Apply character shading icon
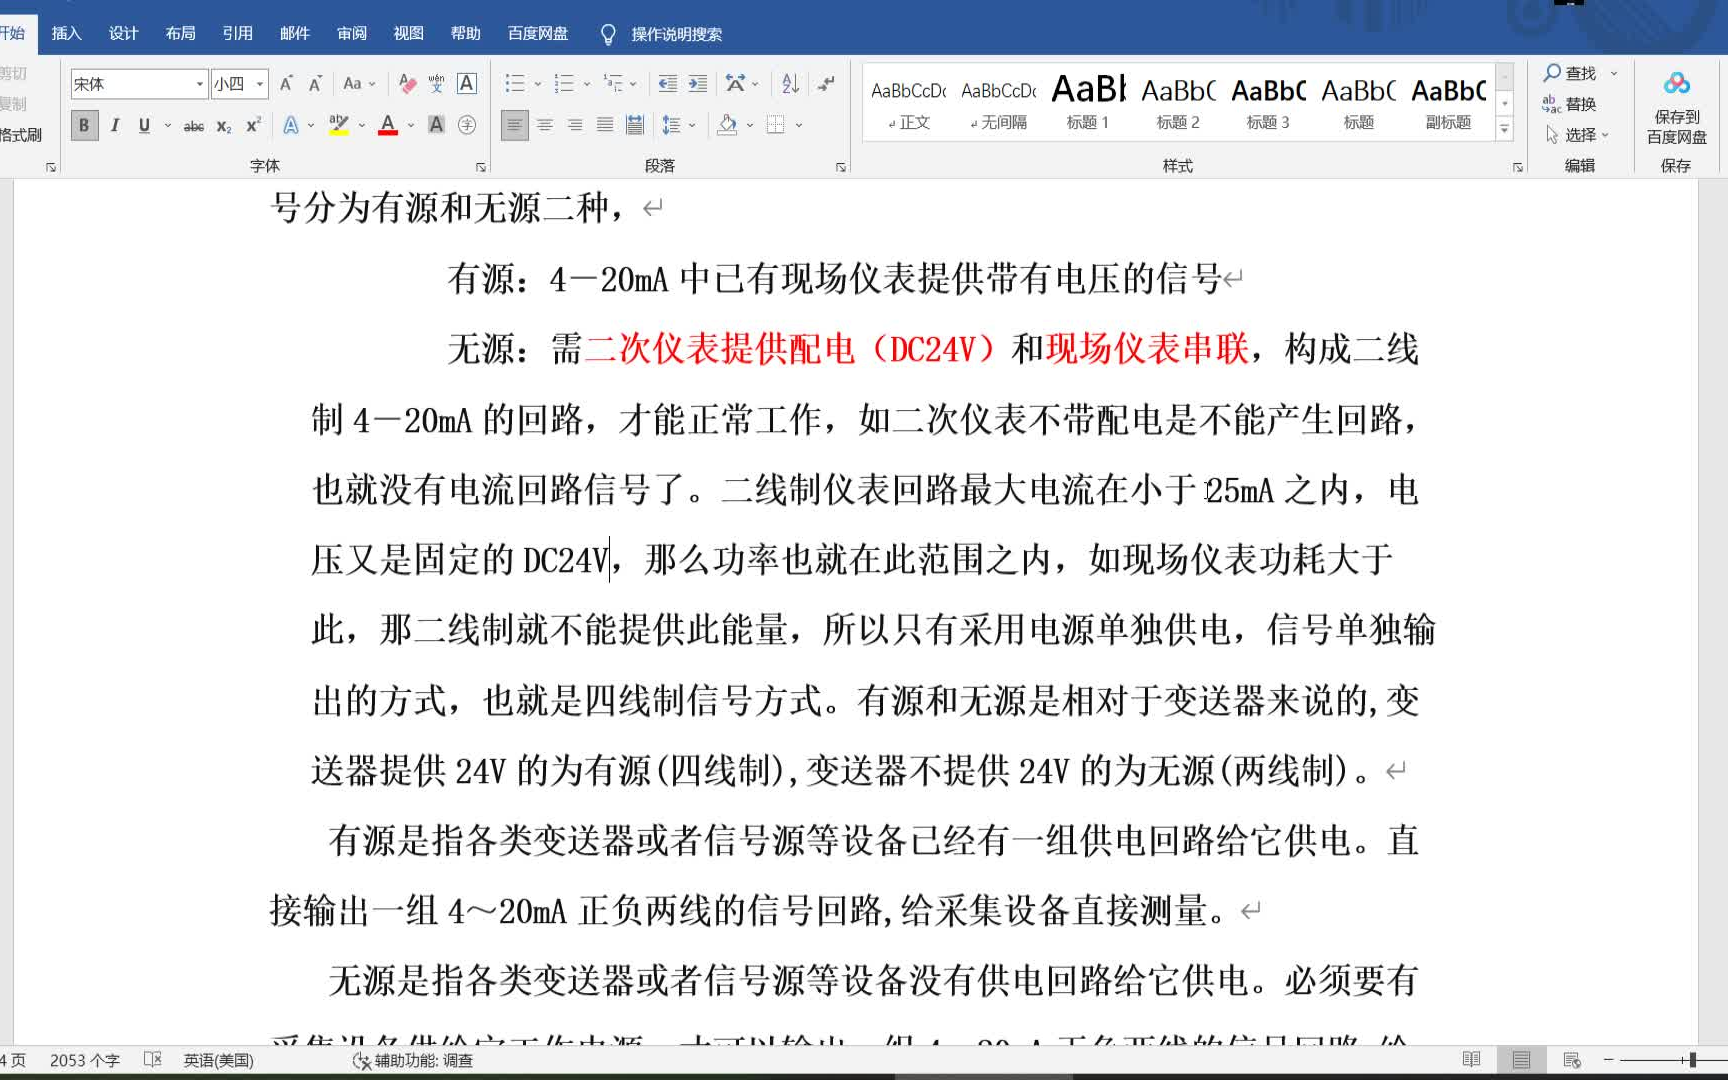Image resolution: width=1728 pixels, height=1080 pixels. coord(436,125)
